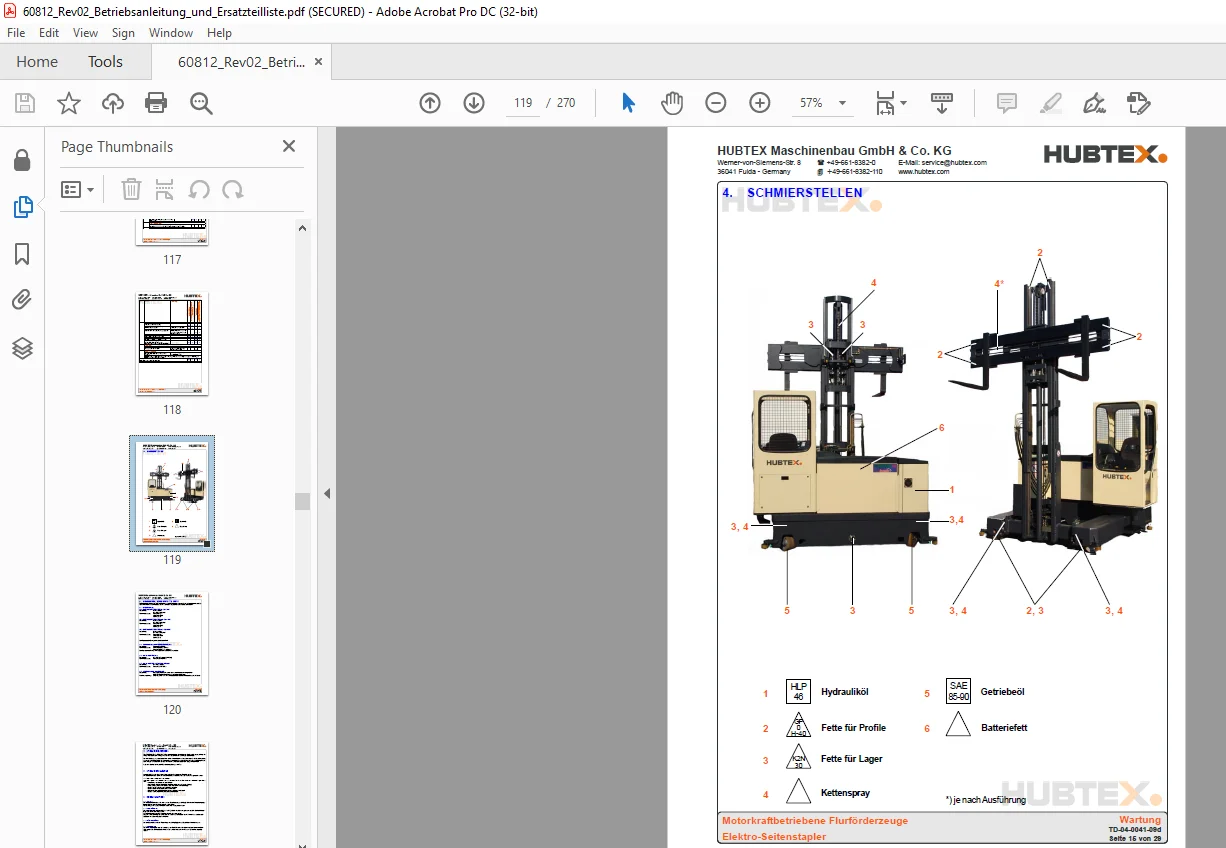Click the Save file icon

25,103
